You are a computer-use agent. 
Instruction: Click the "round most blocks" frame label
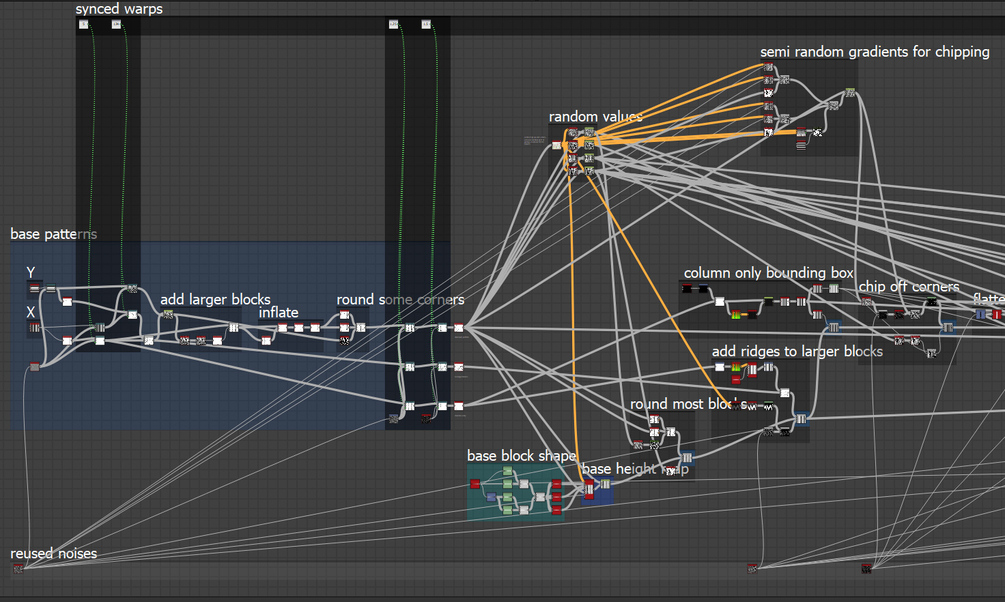(688, 404)
